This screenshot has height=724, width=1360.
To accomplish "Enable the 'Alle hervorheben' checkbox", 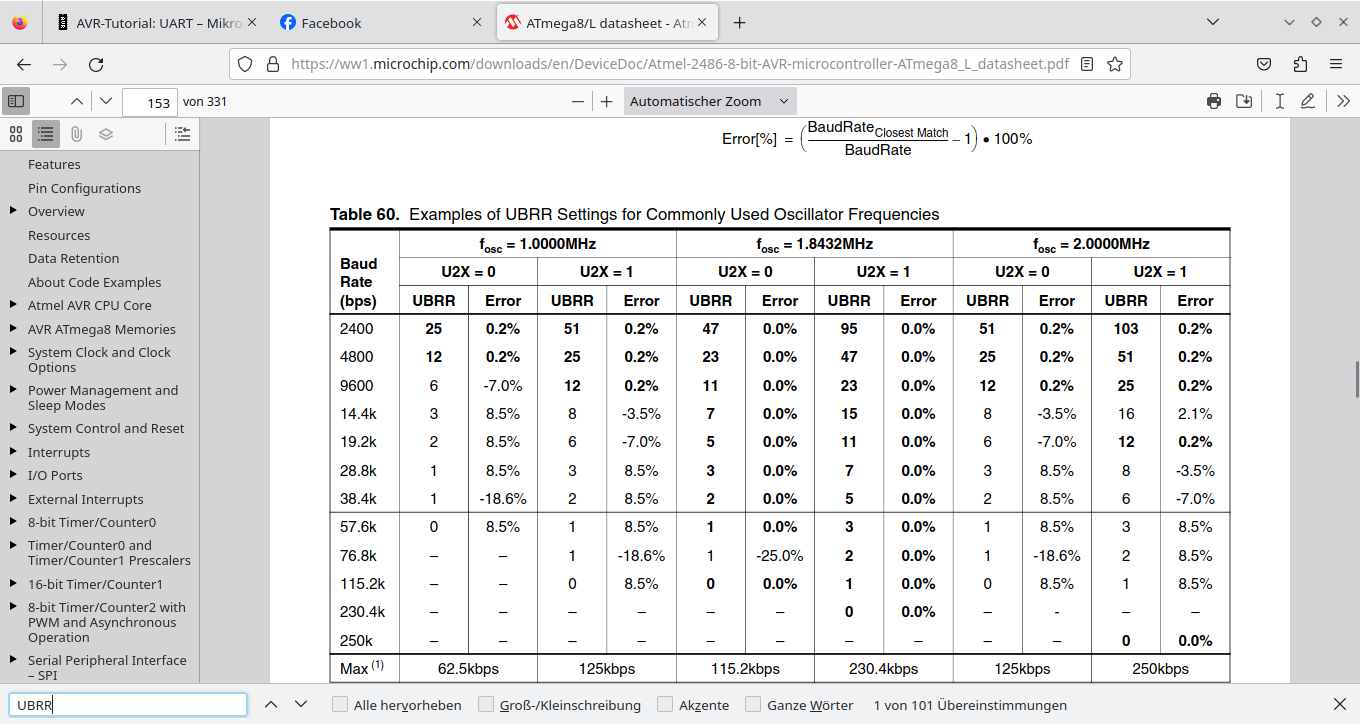I will 340,705.
